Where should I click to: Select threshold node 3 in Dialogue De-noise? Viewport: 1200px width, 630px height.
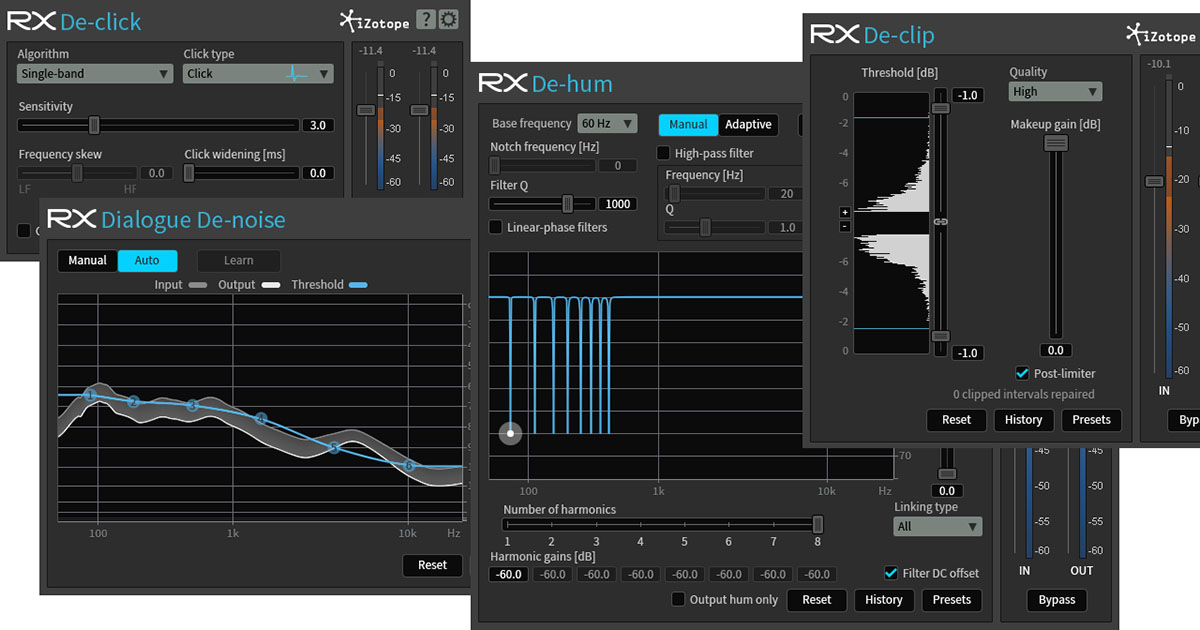193,405
